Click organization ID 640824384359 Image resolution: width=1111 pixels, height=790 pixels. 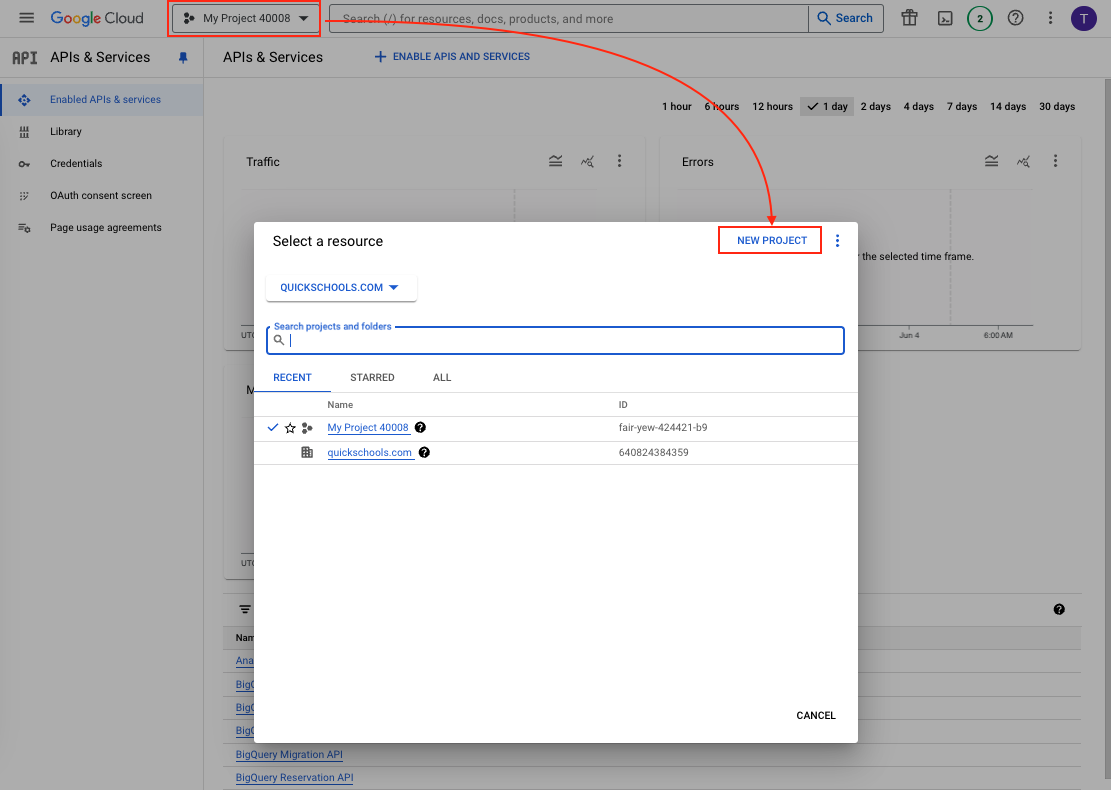point(653,452)
